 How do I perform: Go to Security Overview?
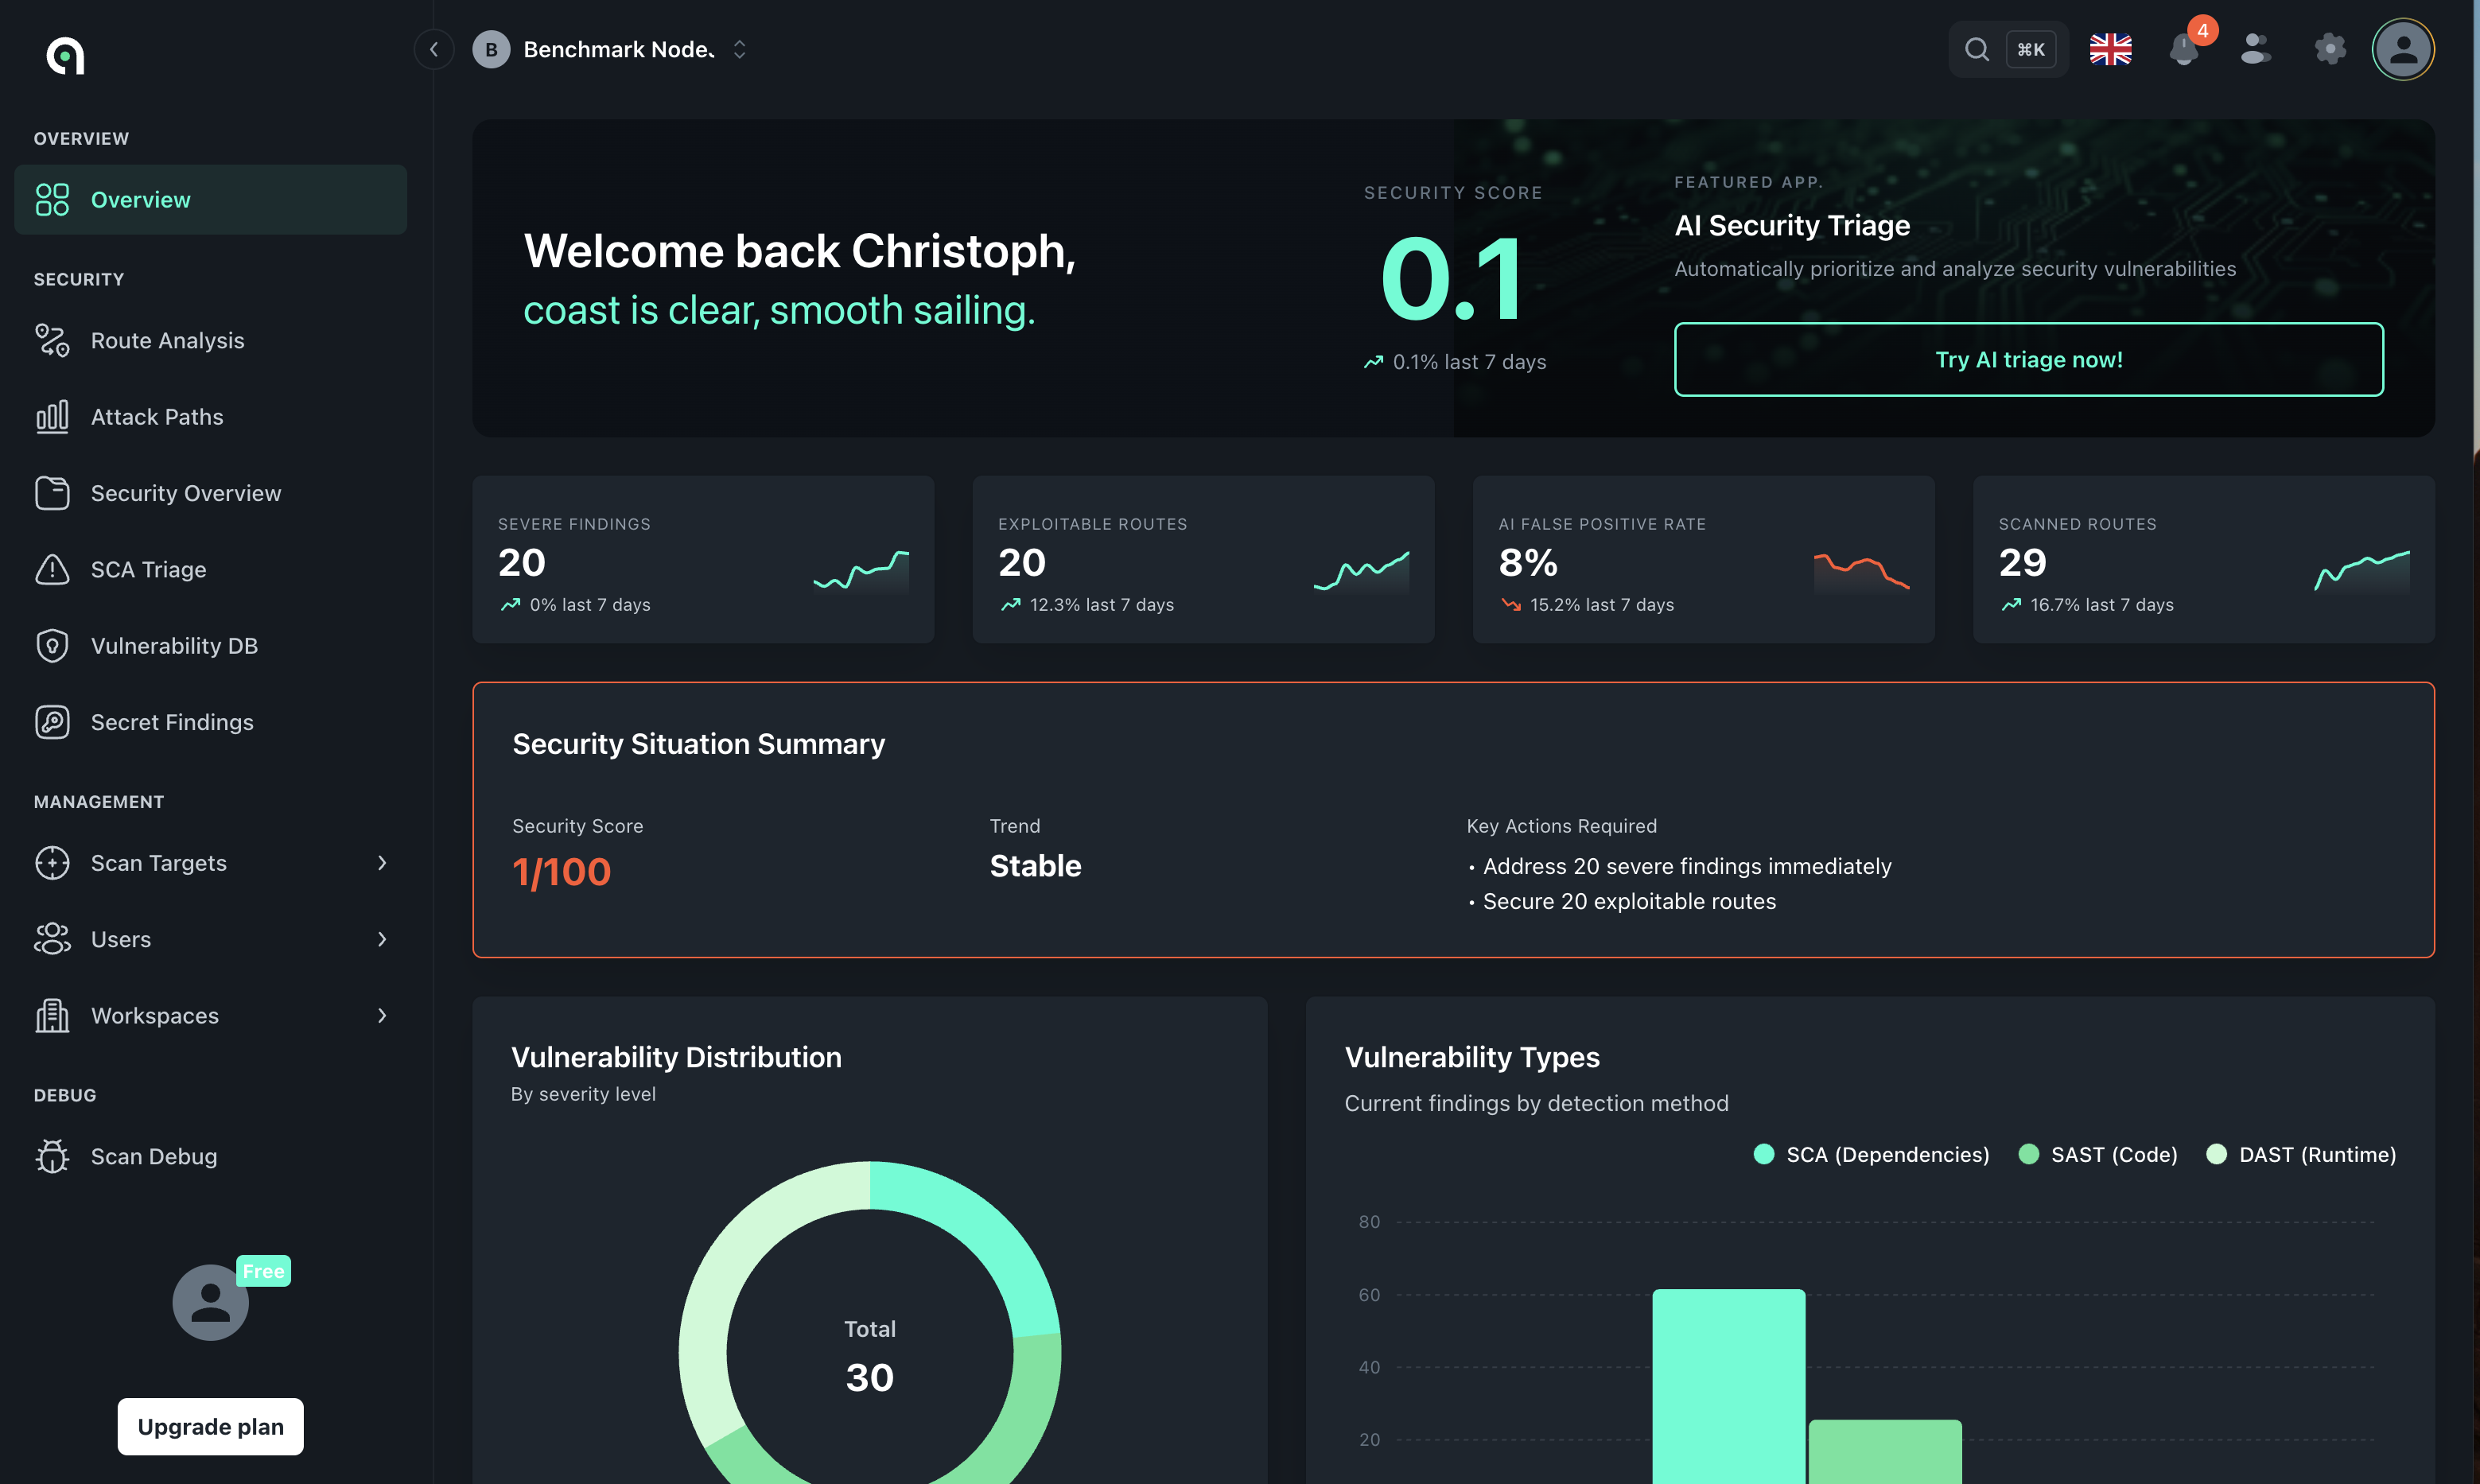pos(211,493)
